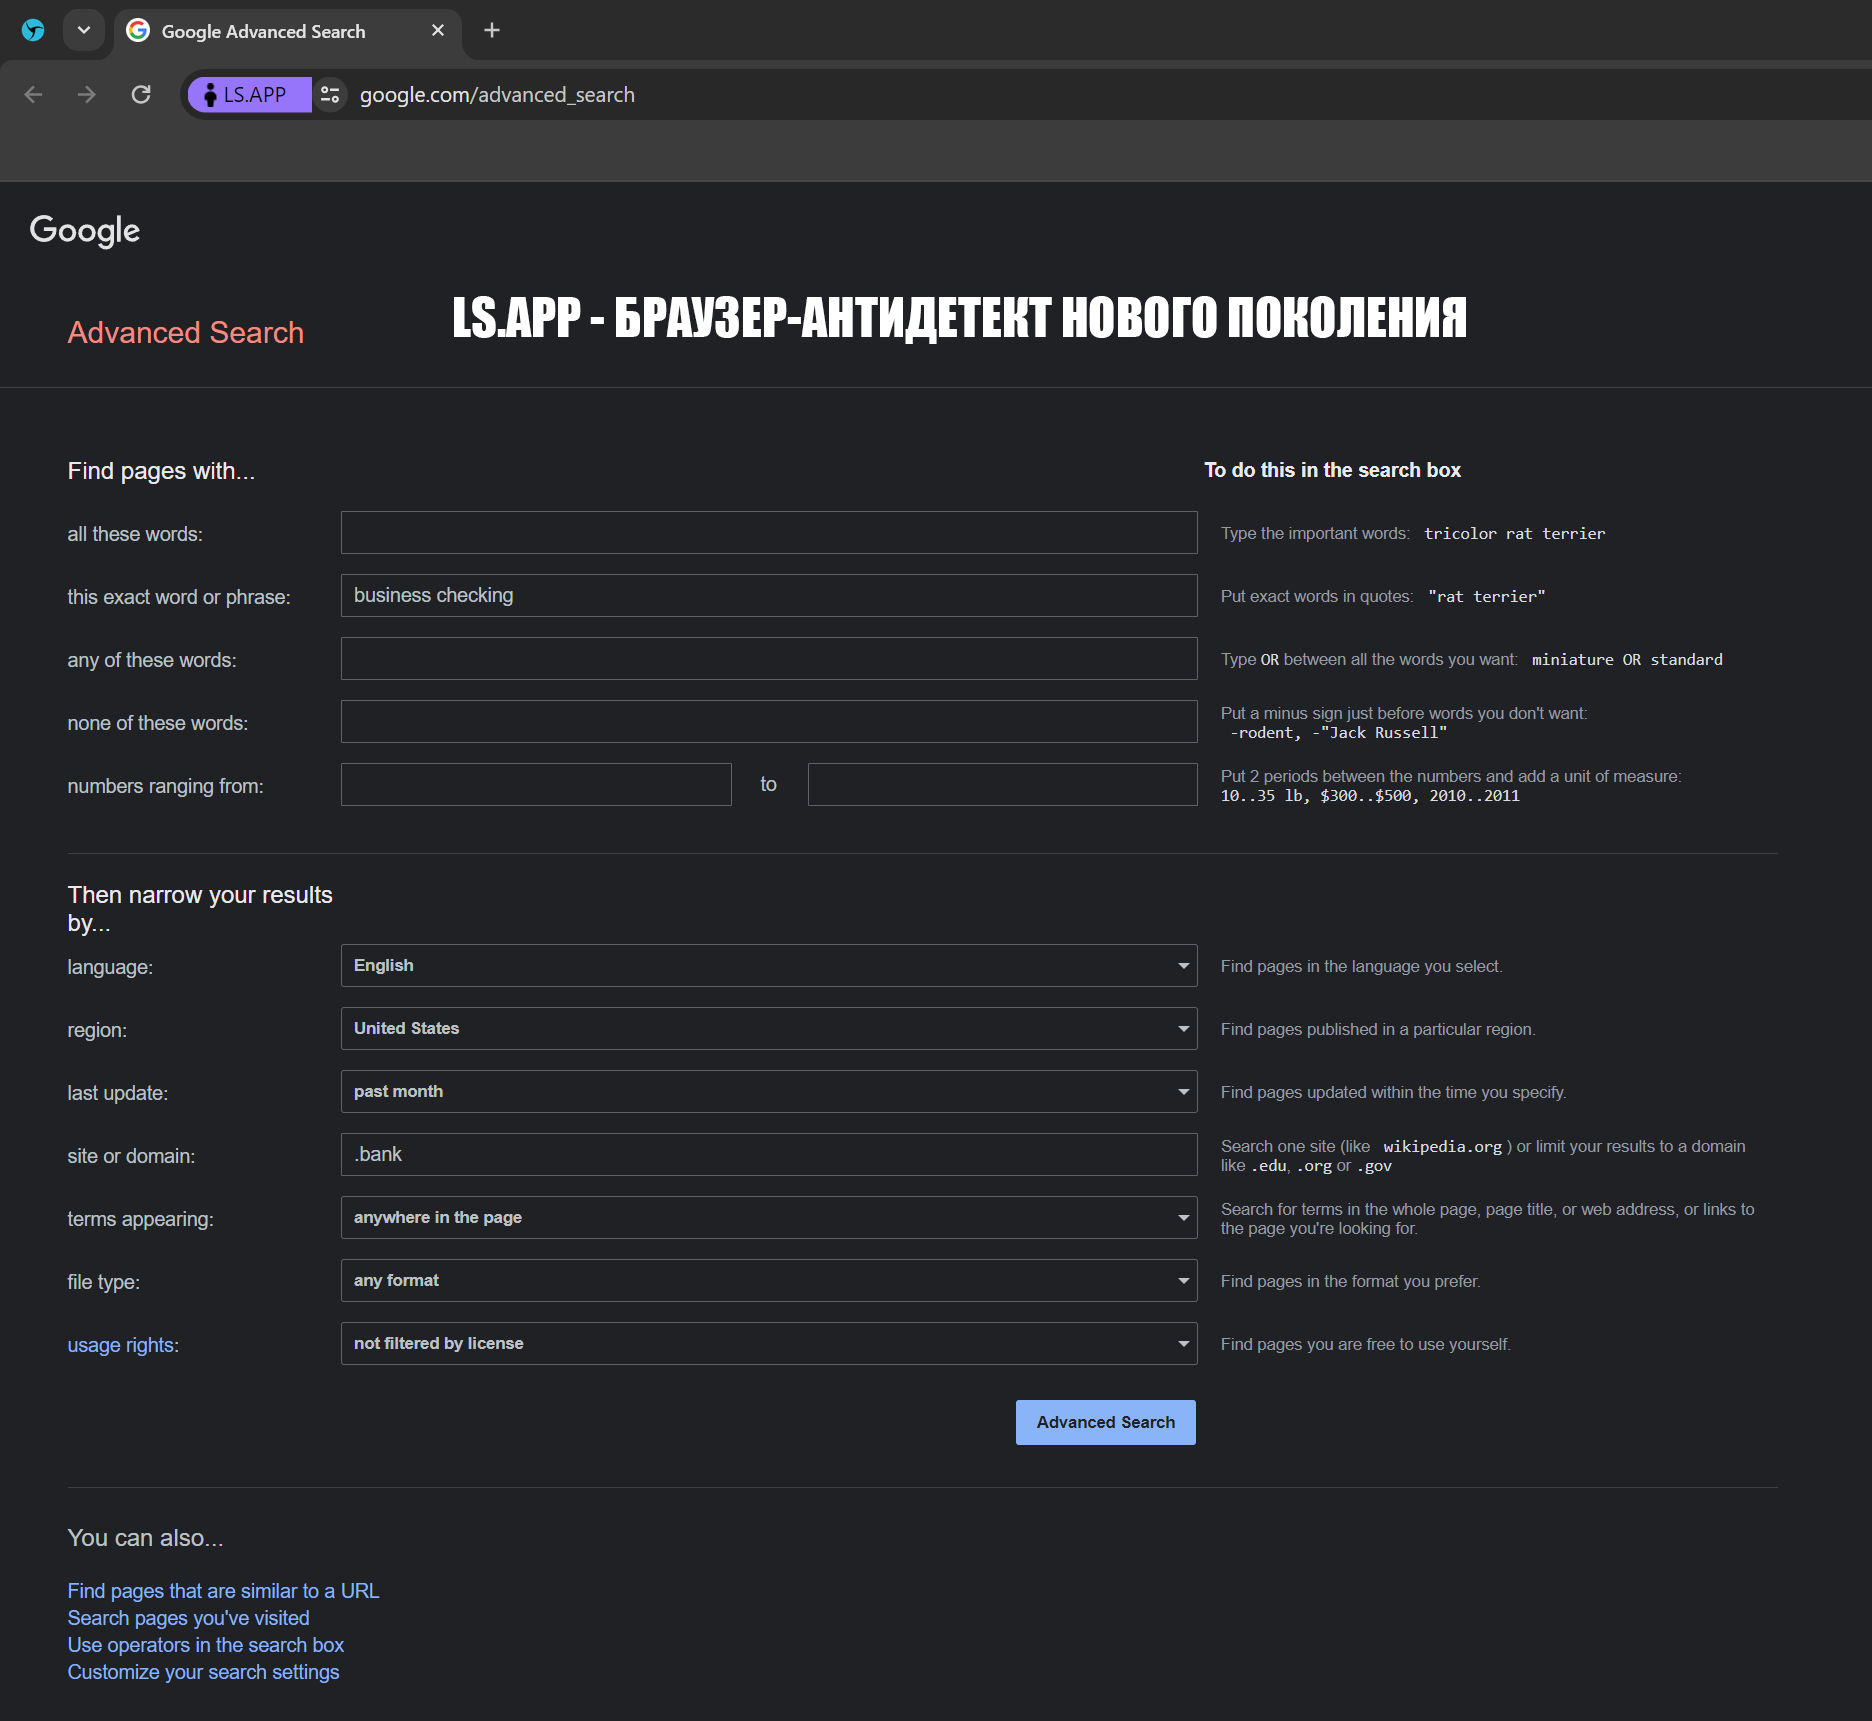The width and height of the screenshot is (1872, 1721).
Task: Open the region dropdown showing United States
Action: (x=769, y=1029)
